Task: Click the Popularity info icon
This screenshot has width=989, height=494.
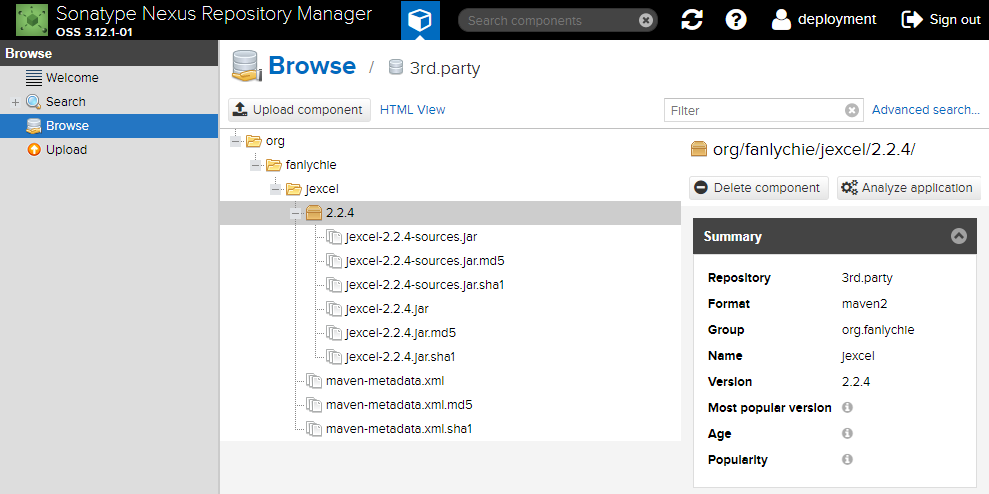Action: point(848,459)
